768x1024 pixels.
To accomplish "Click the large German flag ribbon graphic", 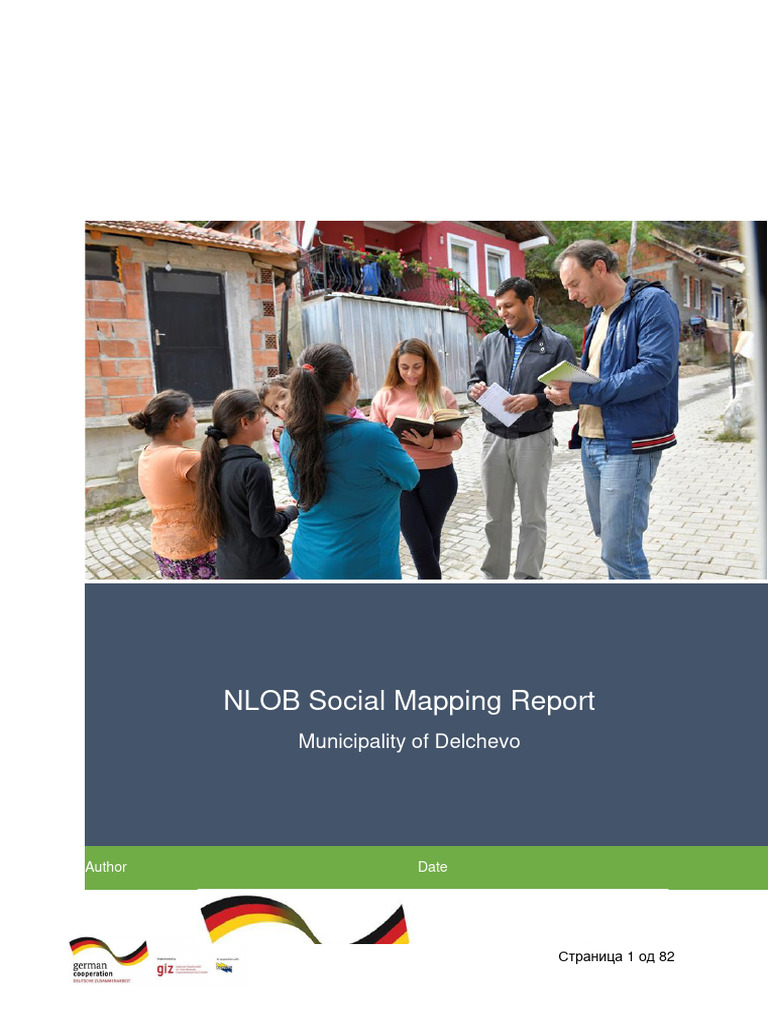I will coord(305,919).
